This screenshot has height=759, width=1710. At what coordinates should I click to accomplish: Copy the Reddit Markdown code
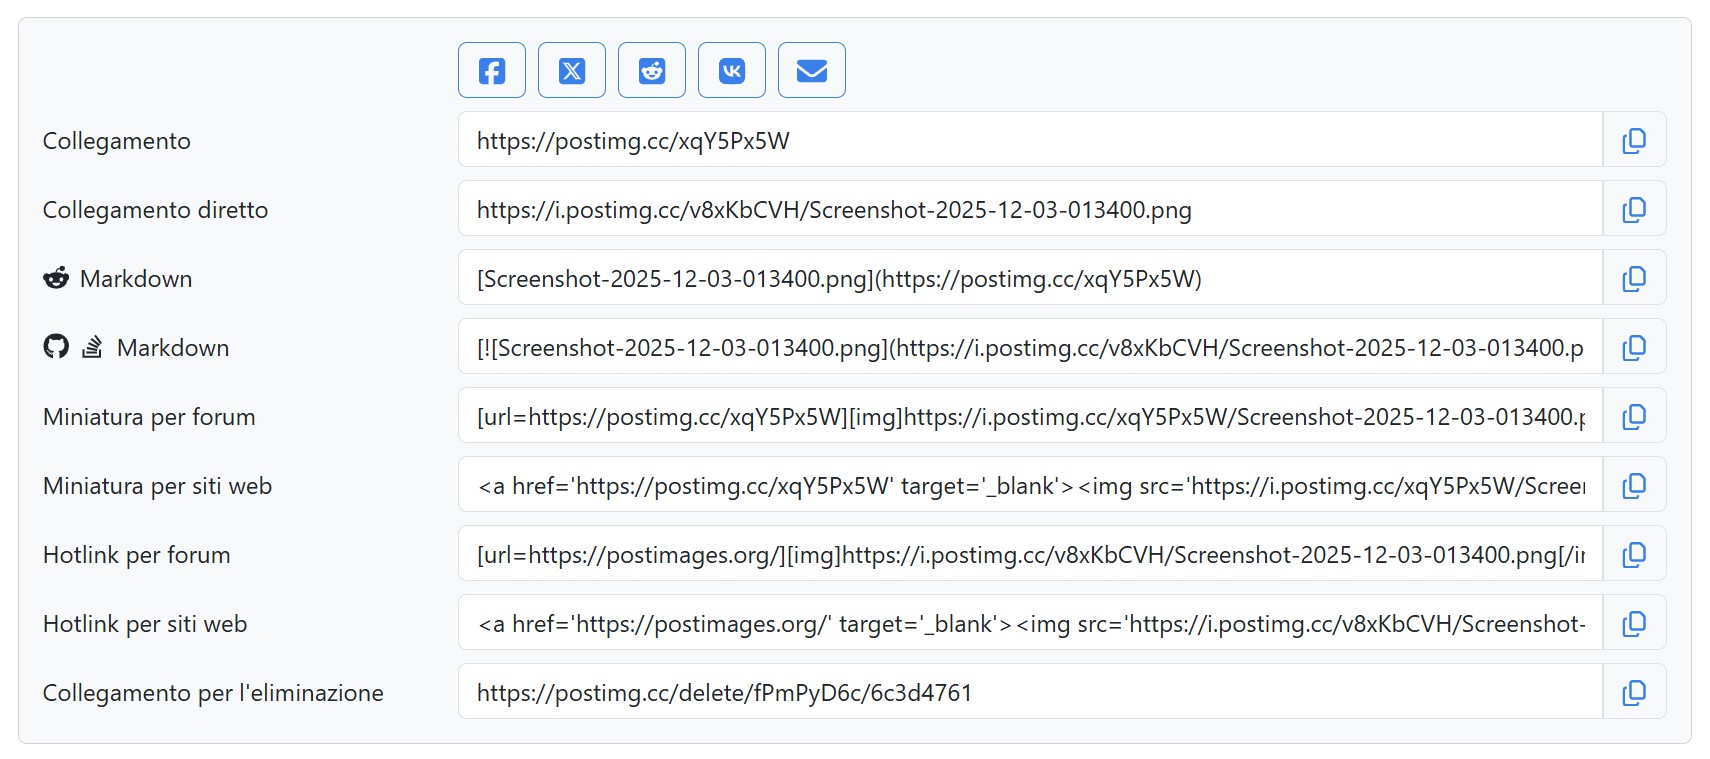[x=1634, y=278]
